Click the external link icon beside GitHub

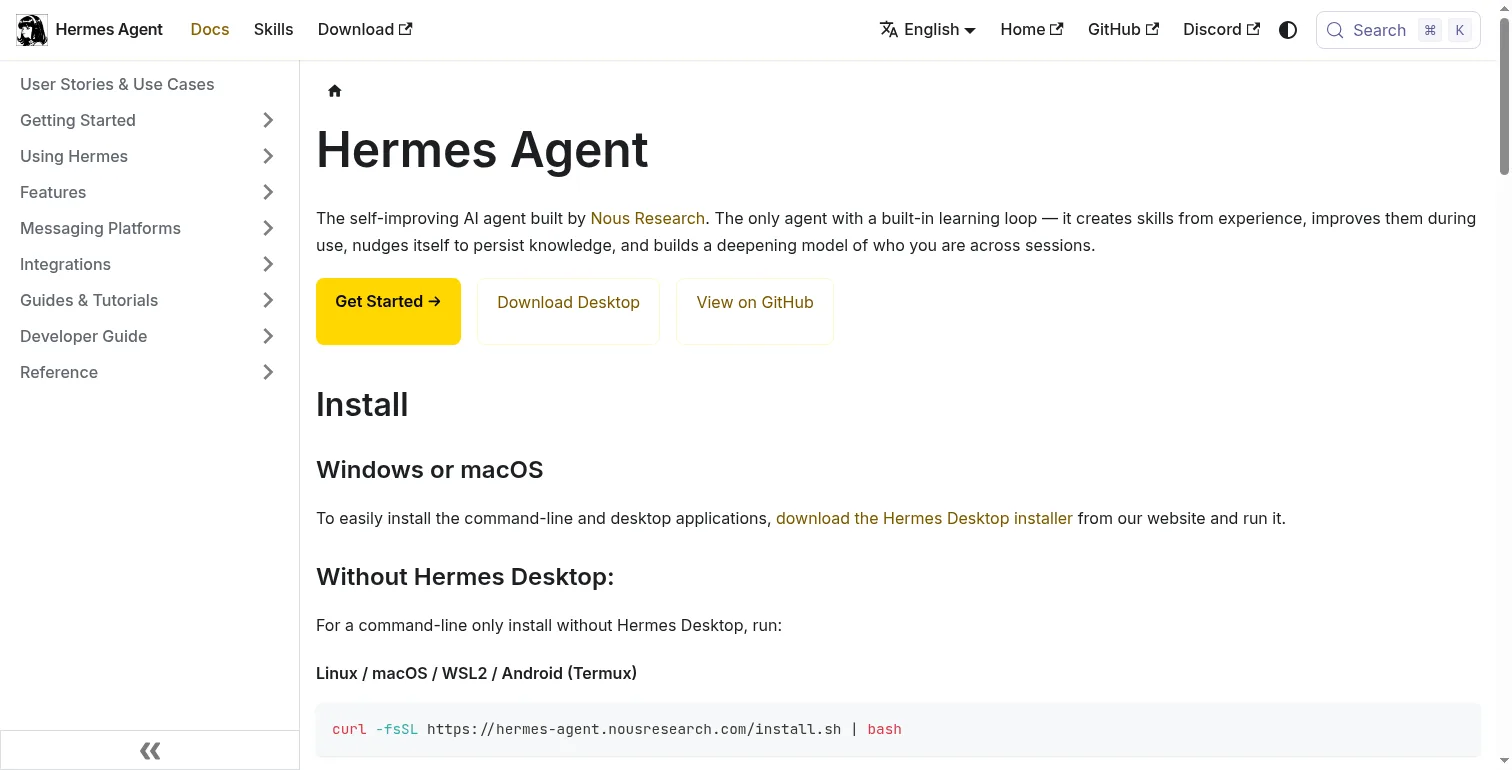point(1152,29)
